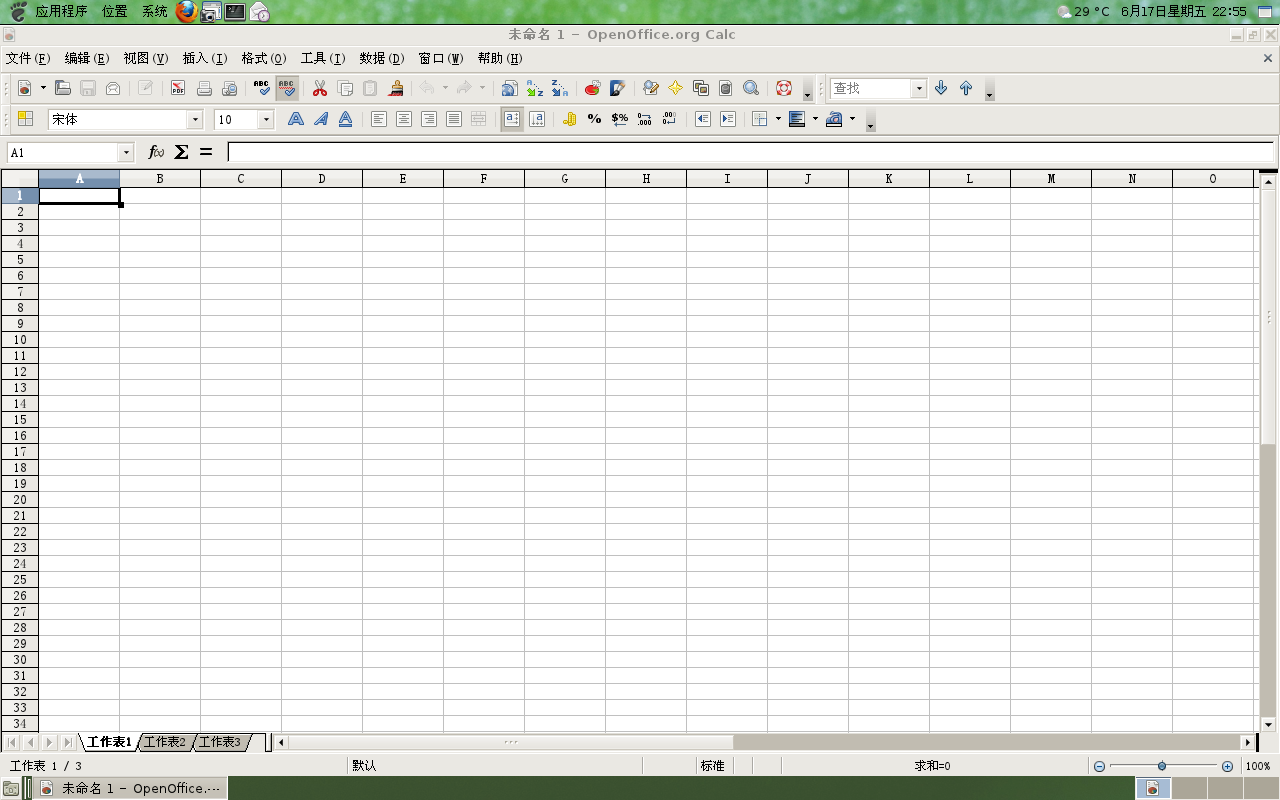Image resolution: width=1280 pixels, height=800 pixels.
Task: Toggle justified alignment
Action: 454,119
